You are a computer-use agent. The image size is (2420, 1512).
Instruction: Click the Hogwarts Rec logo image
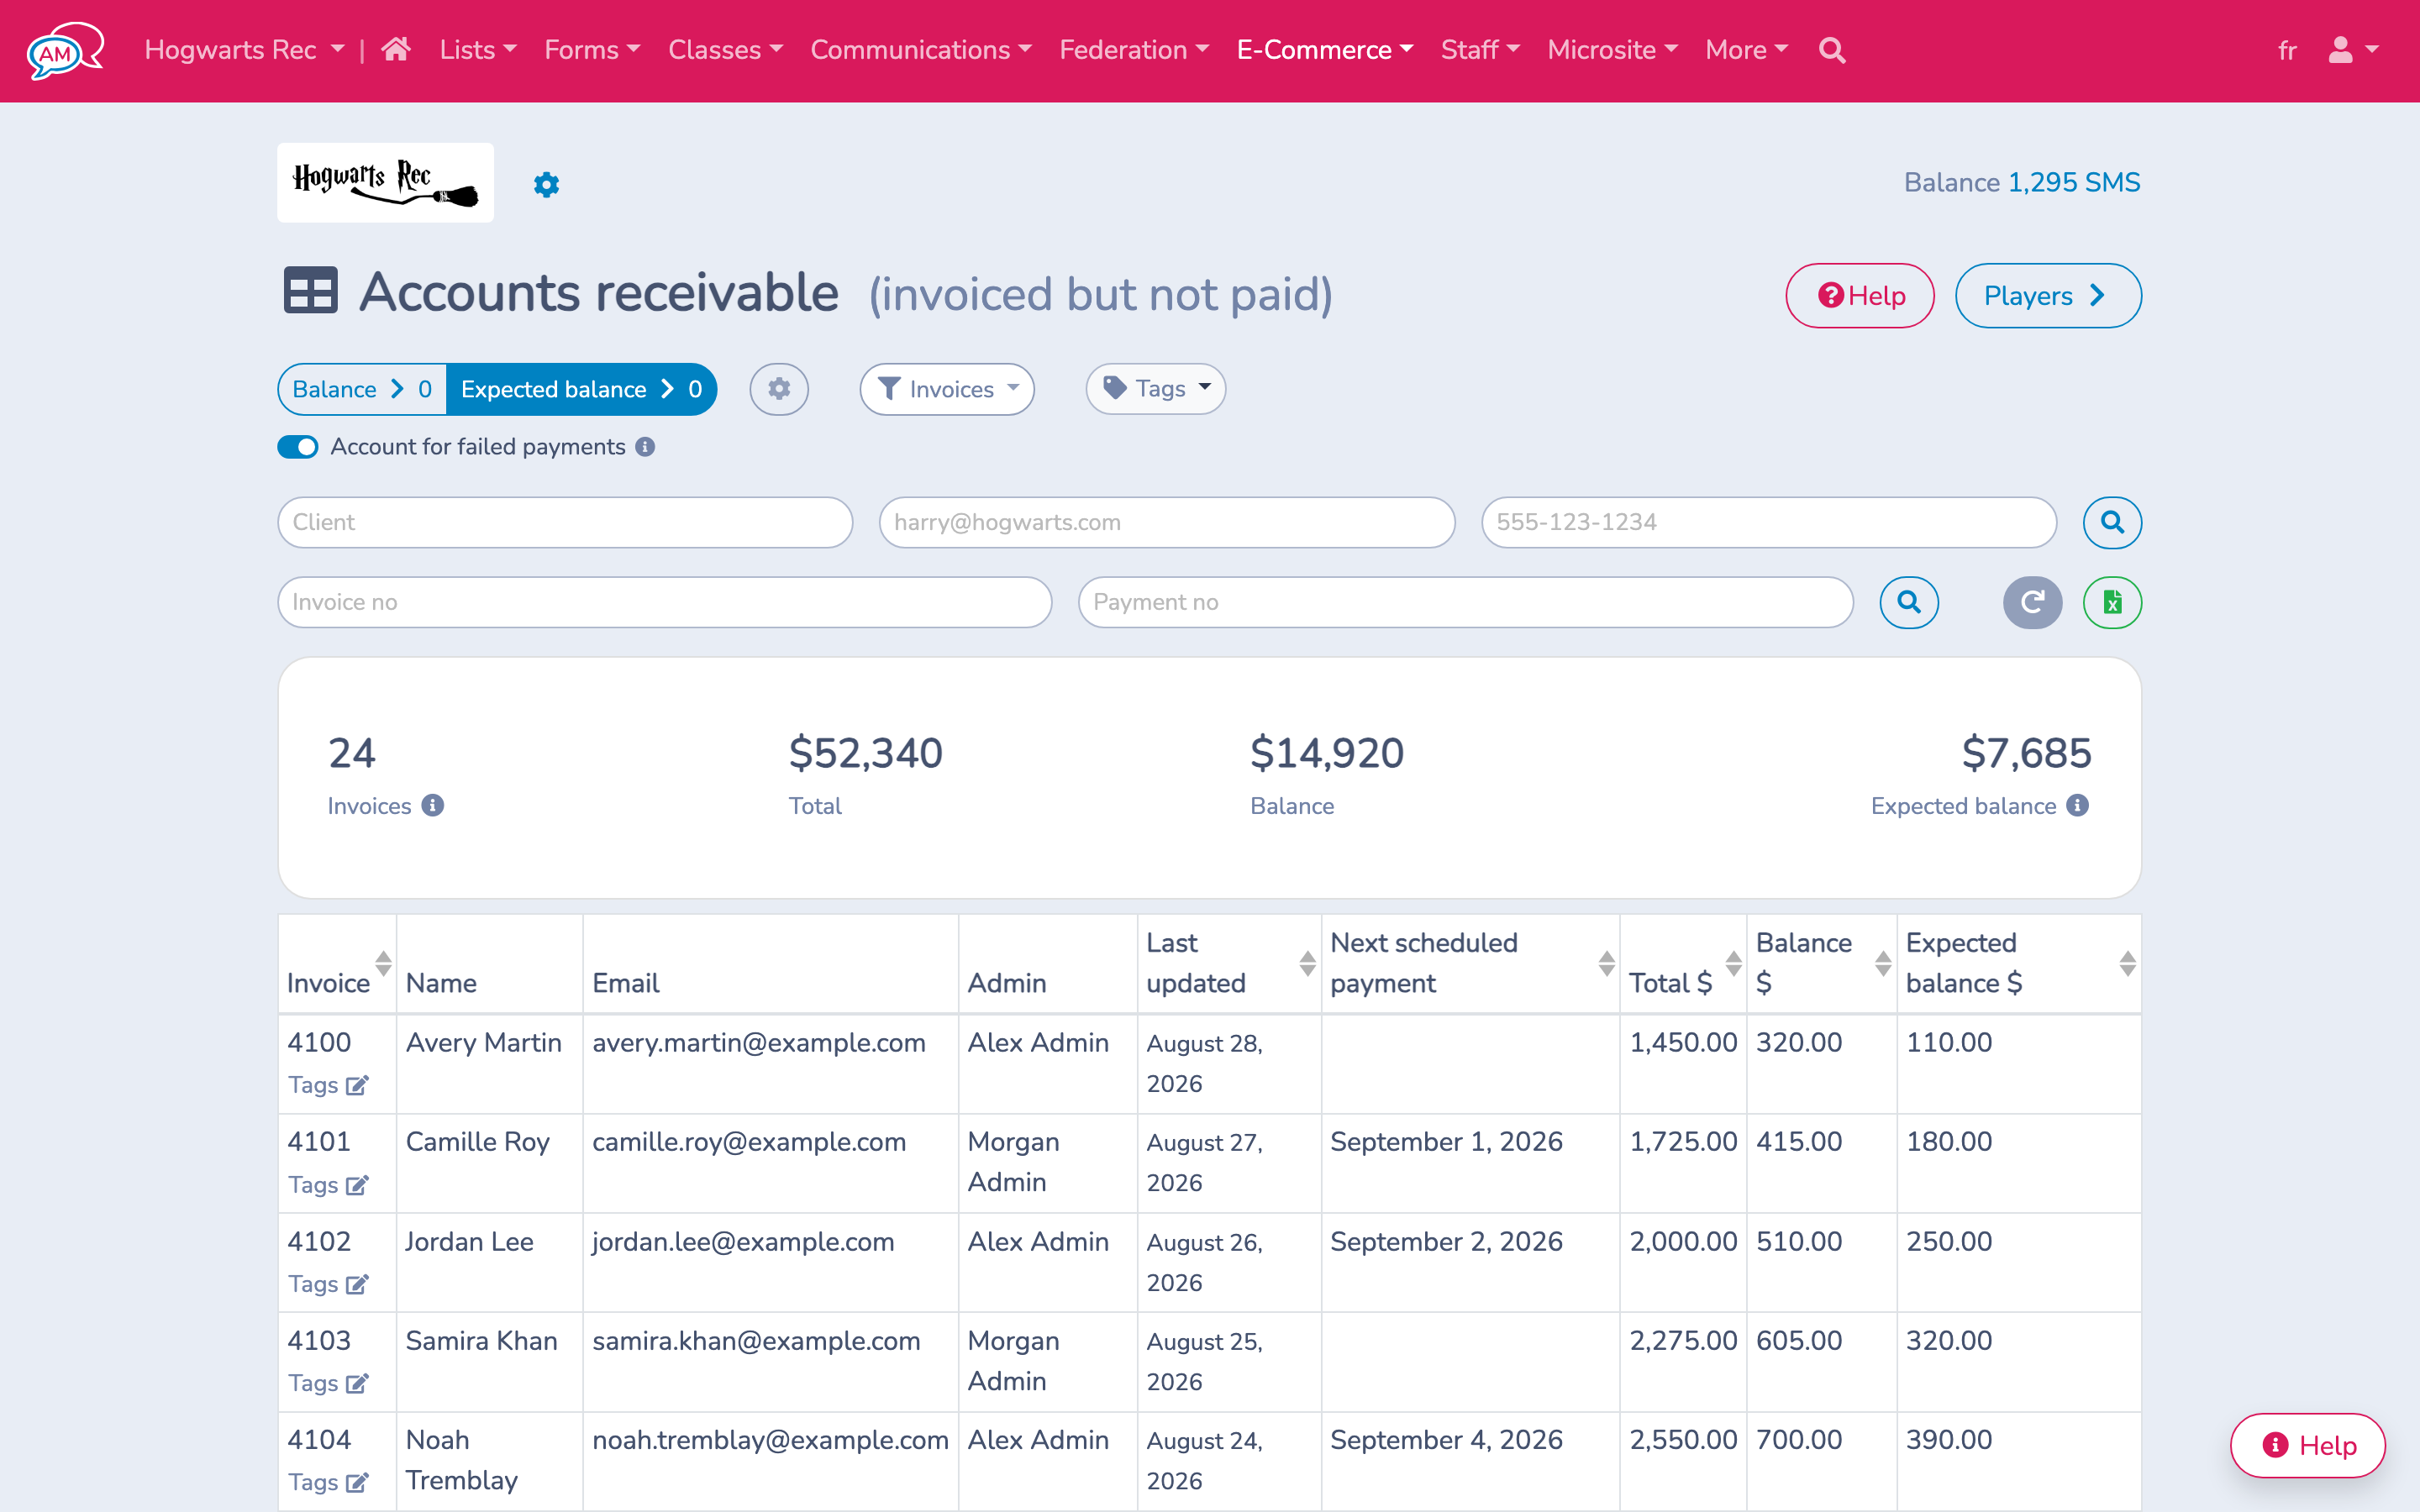coord(386,183)
